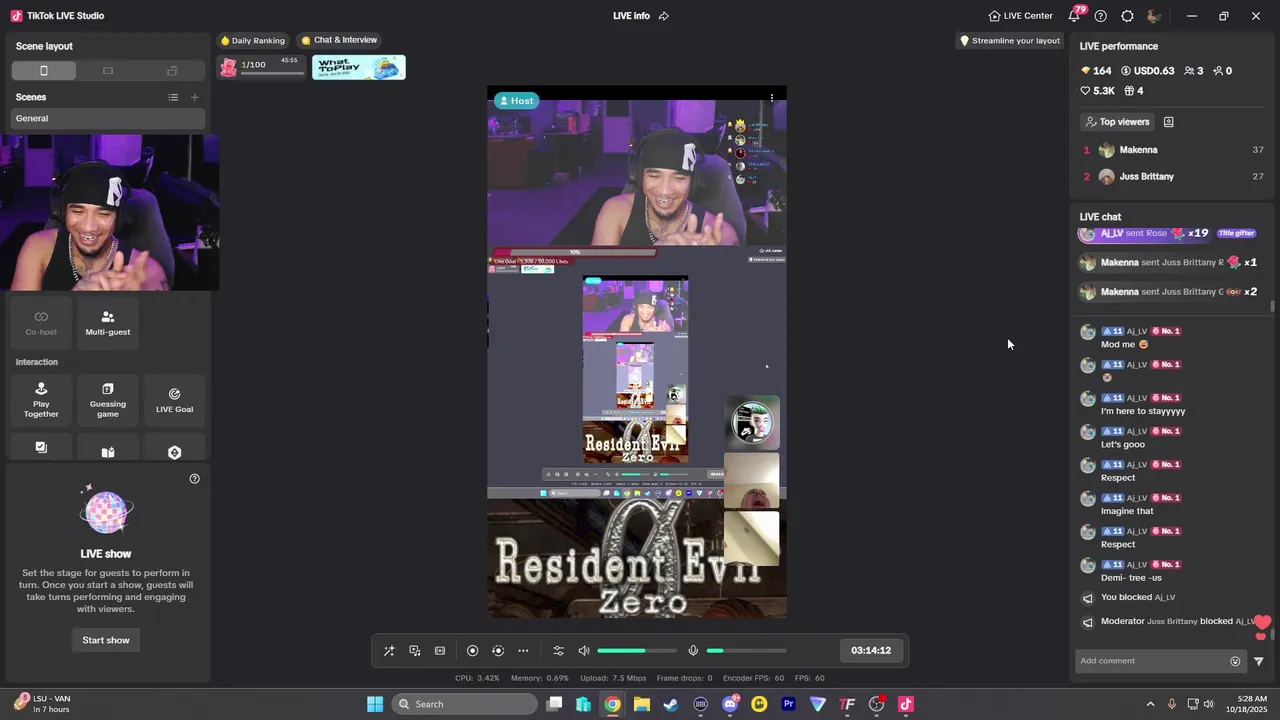This screenshot has height=720, width=1280.
Task: Open the emoji picker in comment box
Action: [1235, 661]
